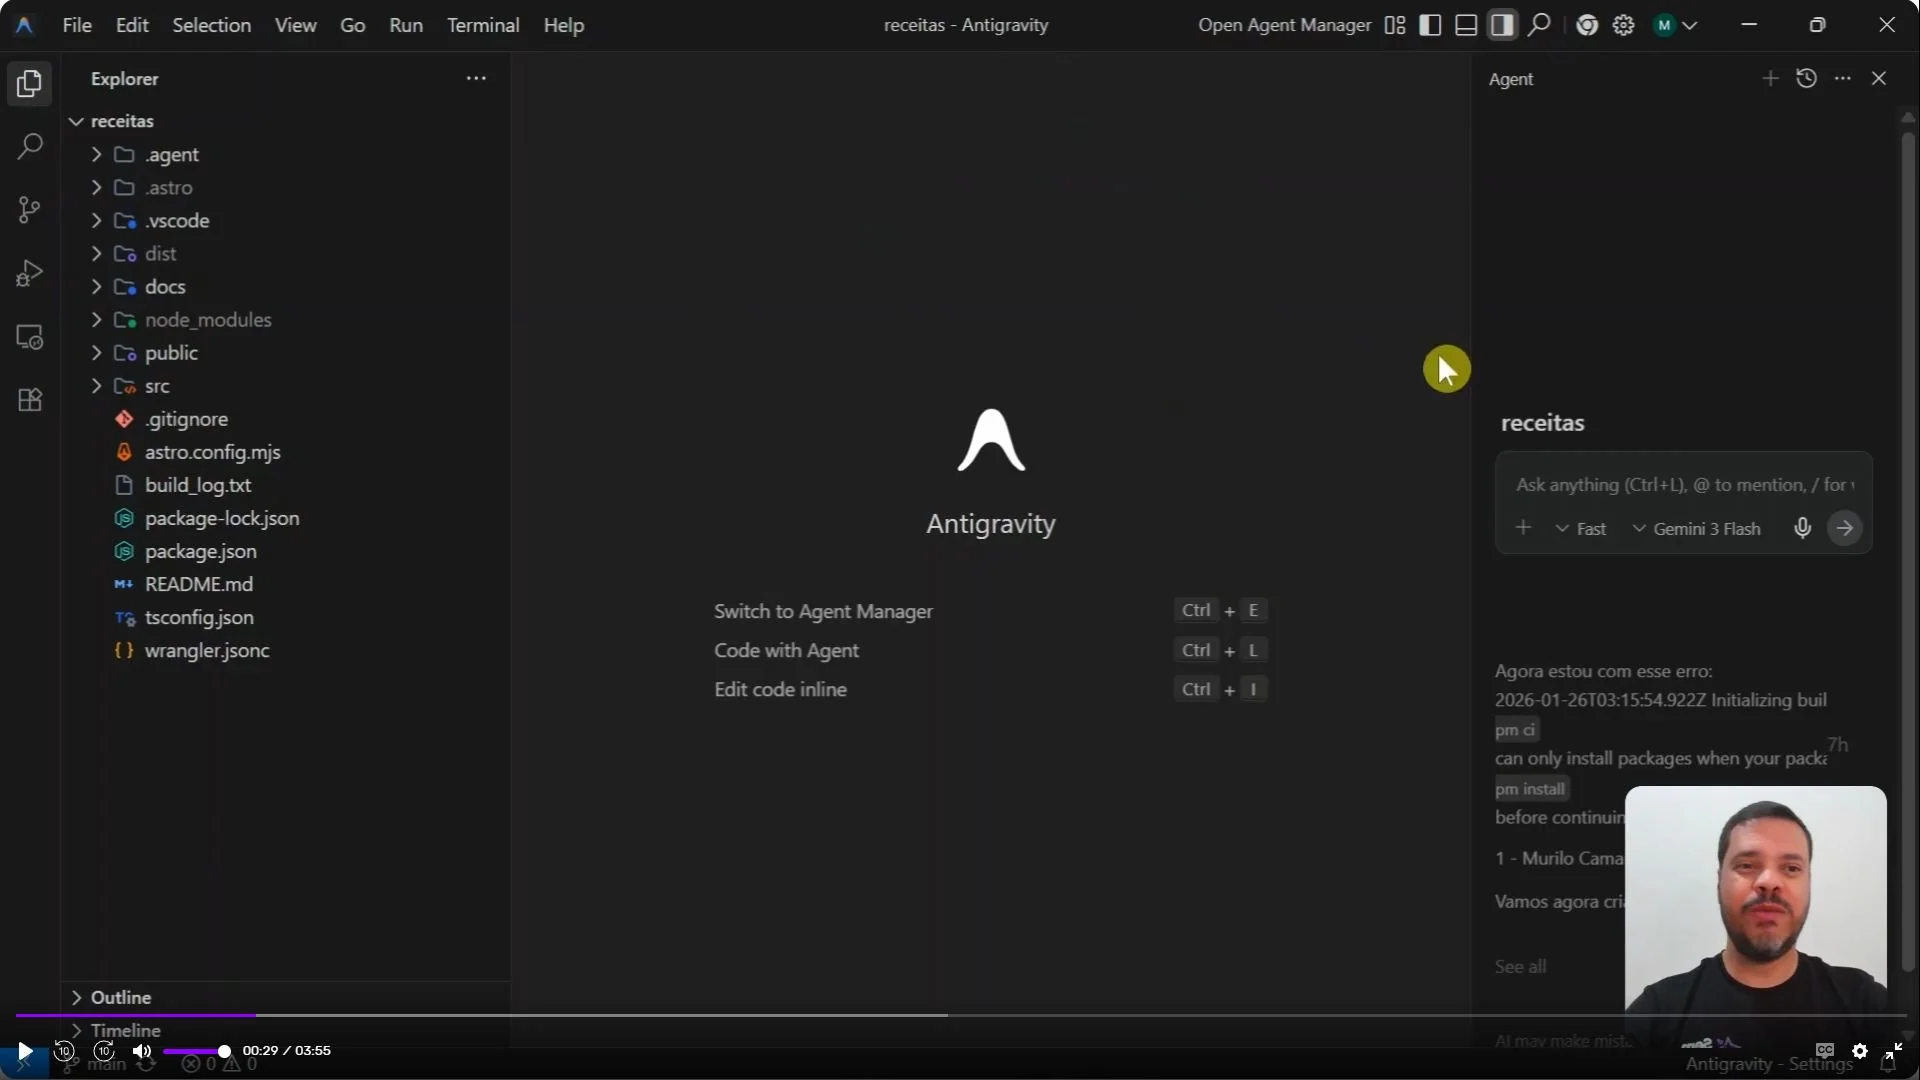This screenshot has height=1080, width=1920.
Task: Open the Edit menu
Action: (132, 25)
